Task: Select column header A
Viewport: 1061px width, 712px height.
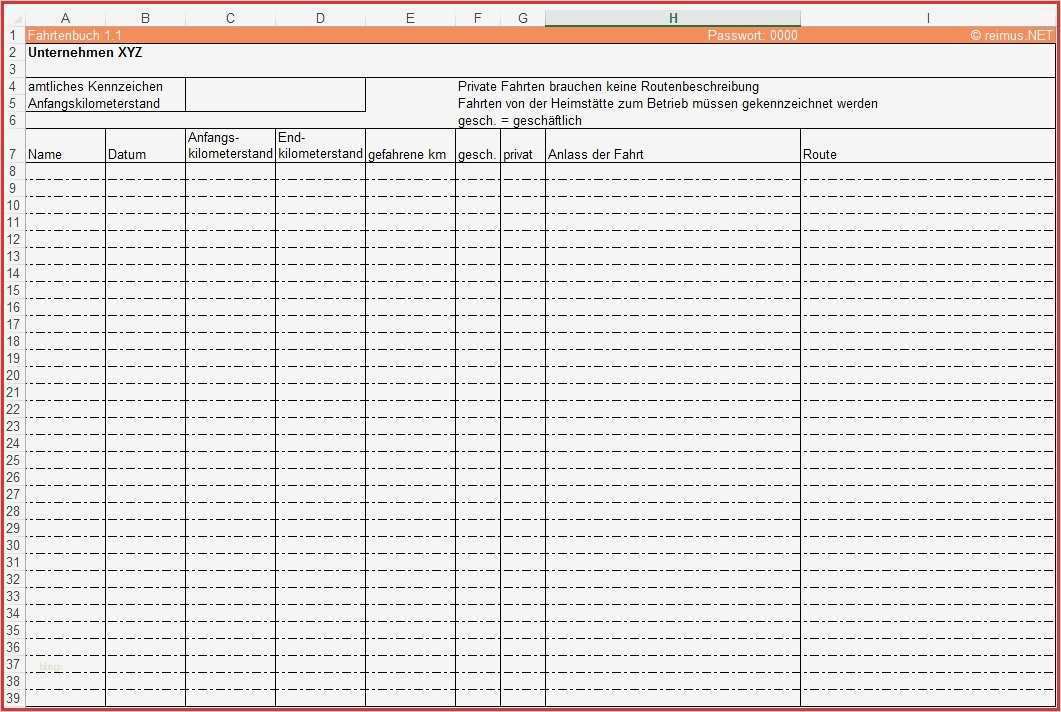Action: (66, 18)
